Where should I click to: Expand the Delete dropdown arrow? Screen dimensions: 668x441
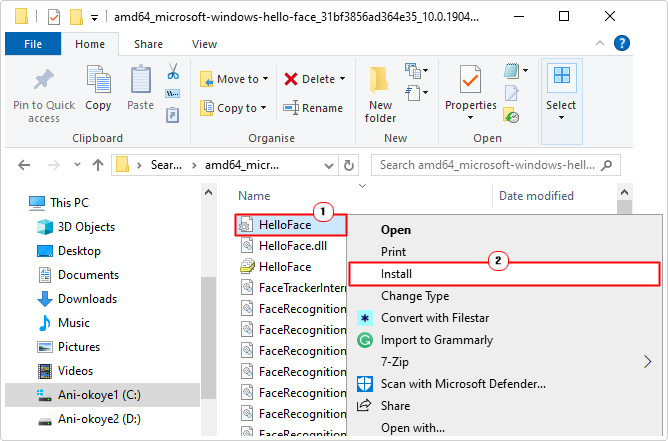point(343,79)
